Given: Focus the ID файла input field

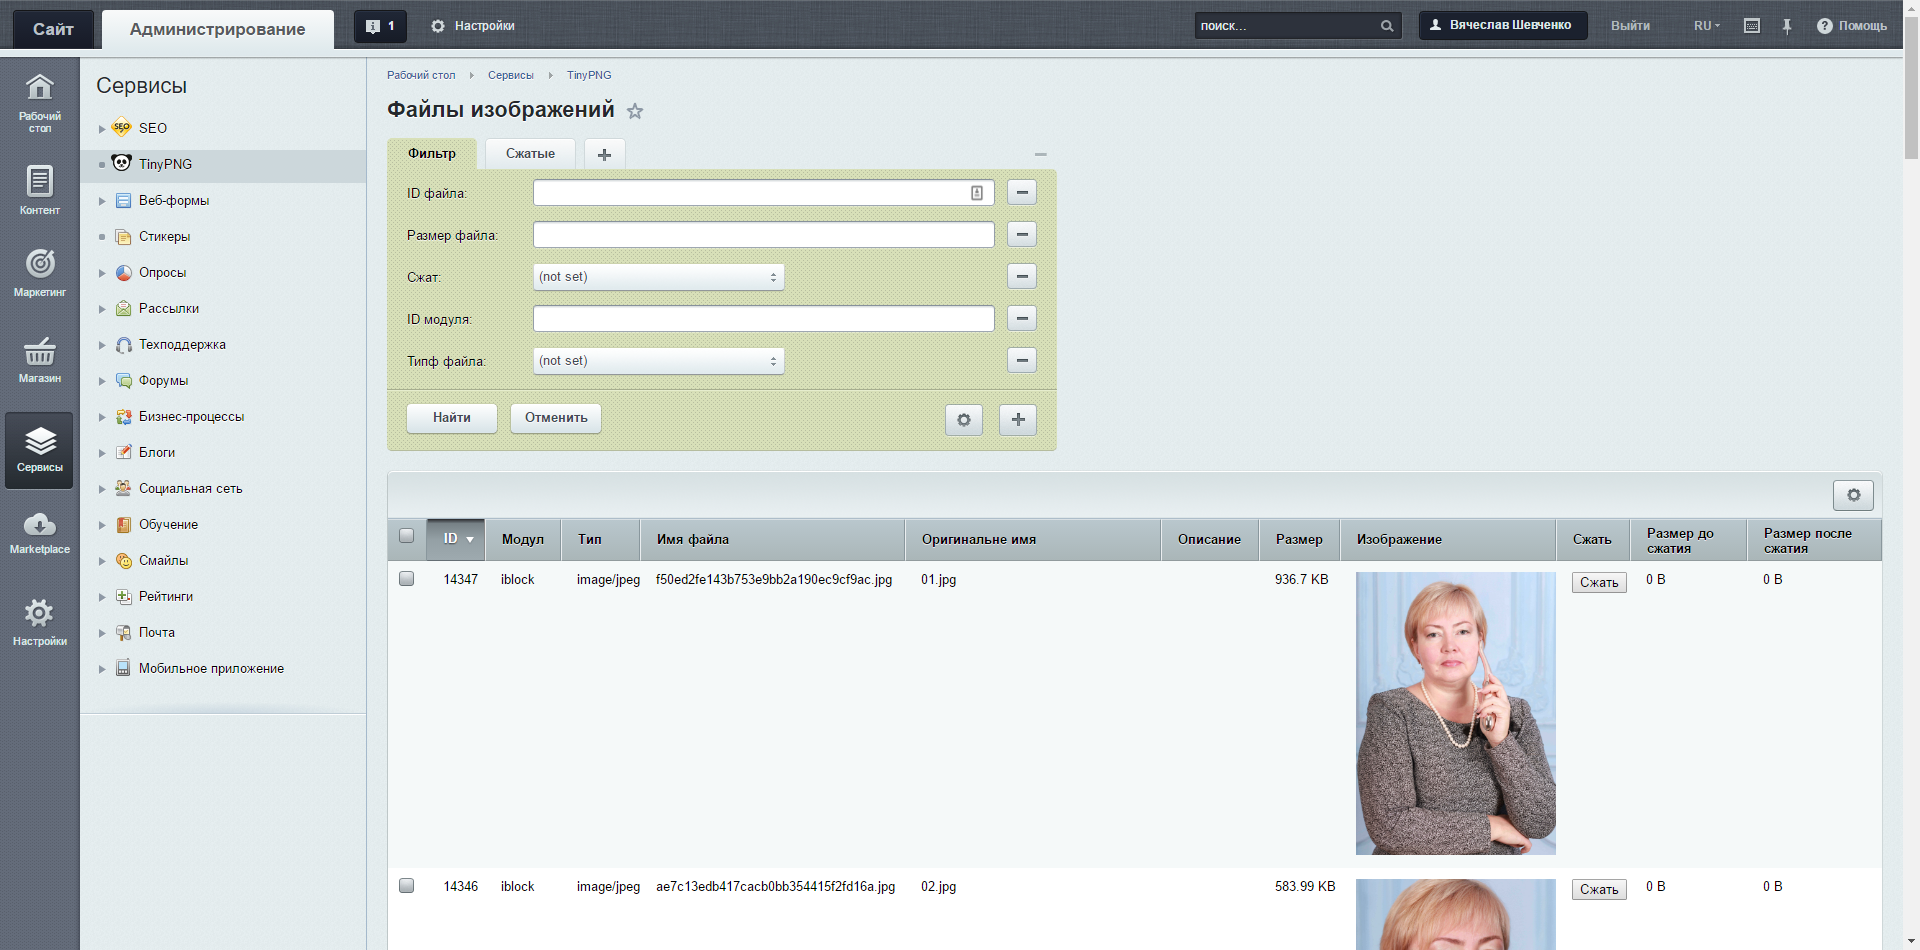Looking at the screenshot, I should [x=764, y=193].
